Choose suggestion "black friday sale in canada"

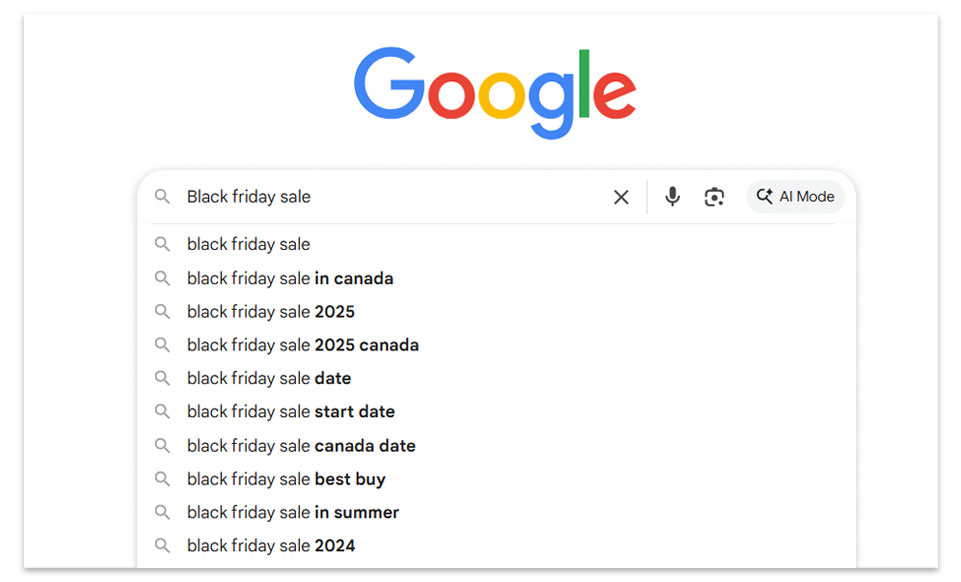[x=290, y=278]
